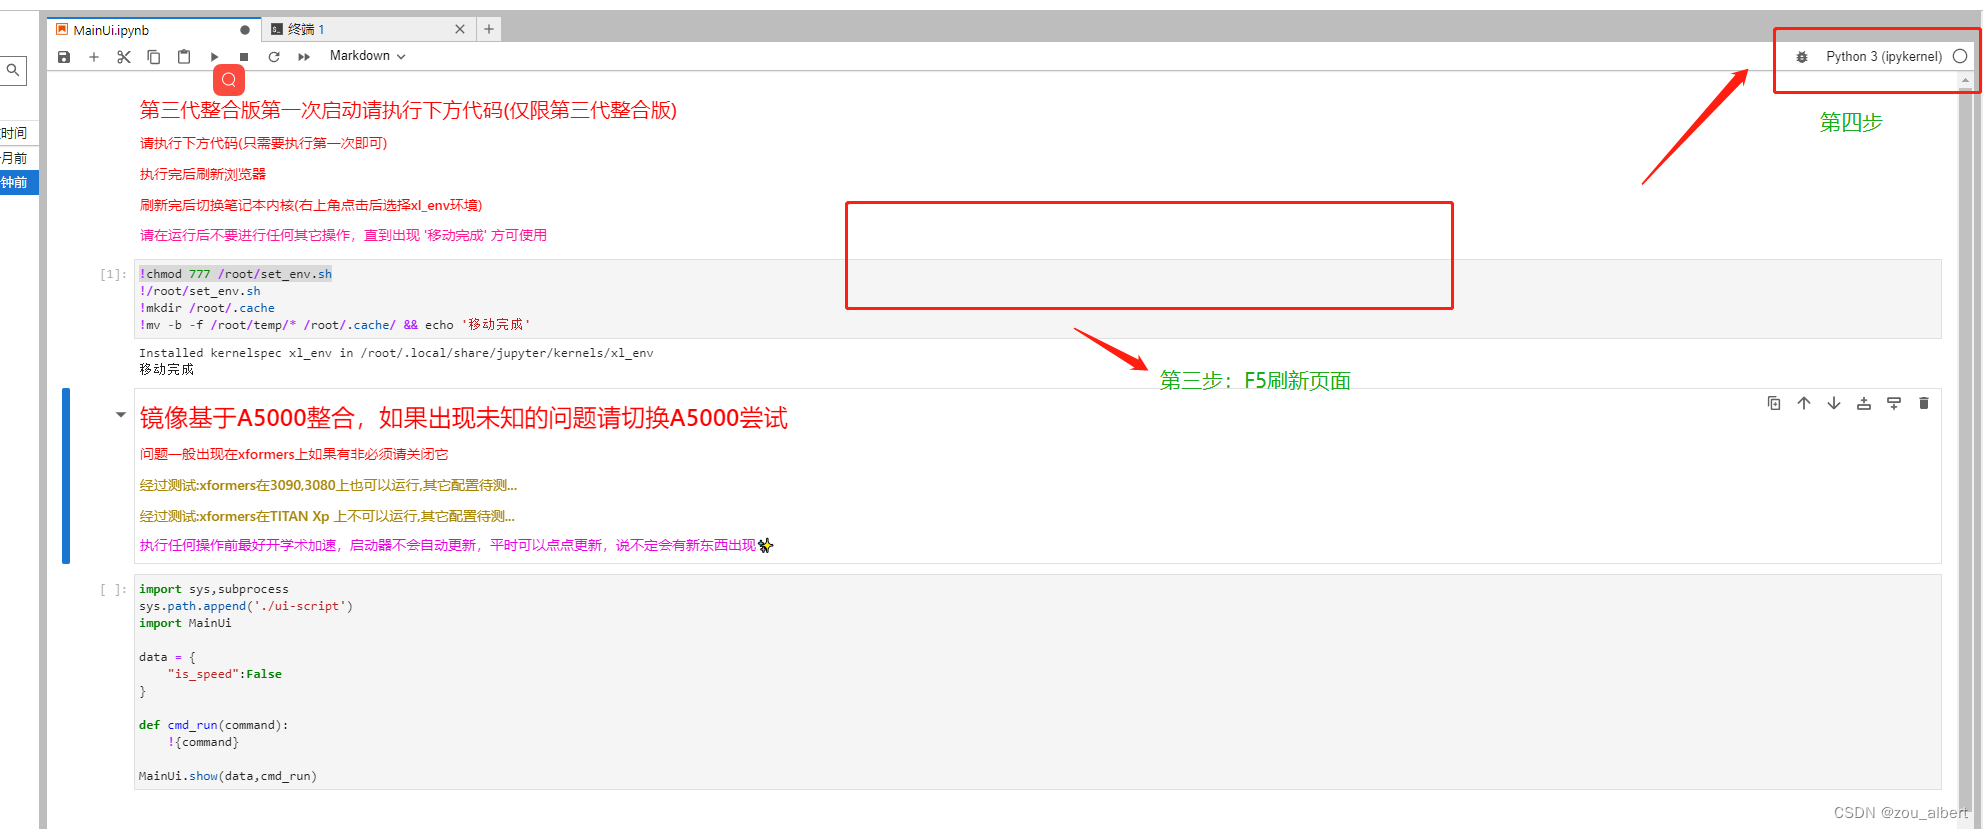Click the 请在运行后不要进行任何其它操作 line
This screenshot has width=1983, height=829.
(343, 235)
